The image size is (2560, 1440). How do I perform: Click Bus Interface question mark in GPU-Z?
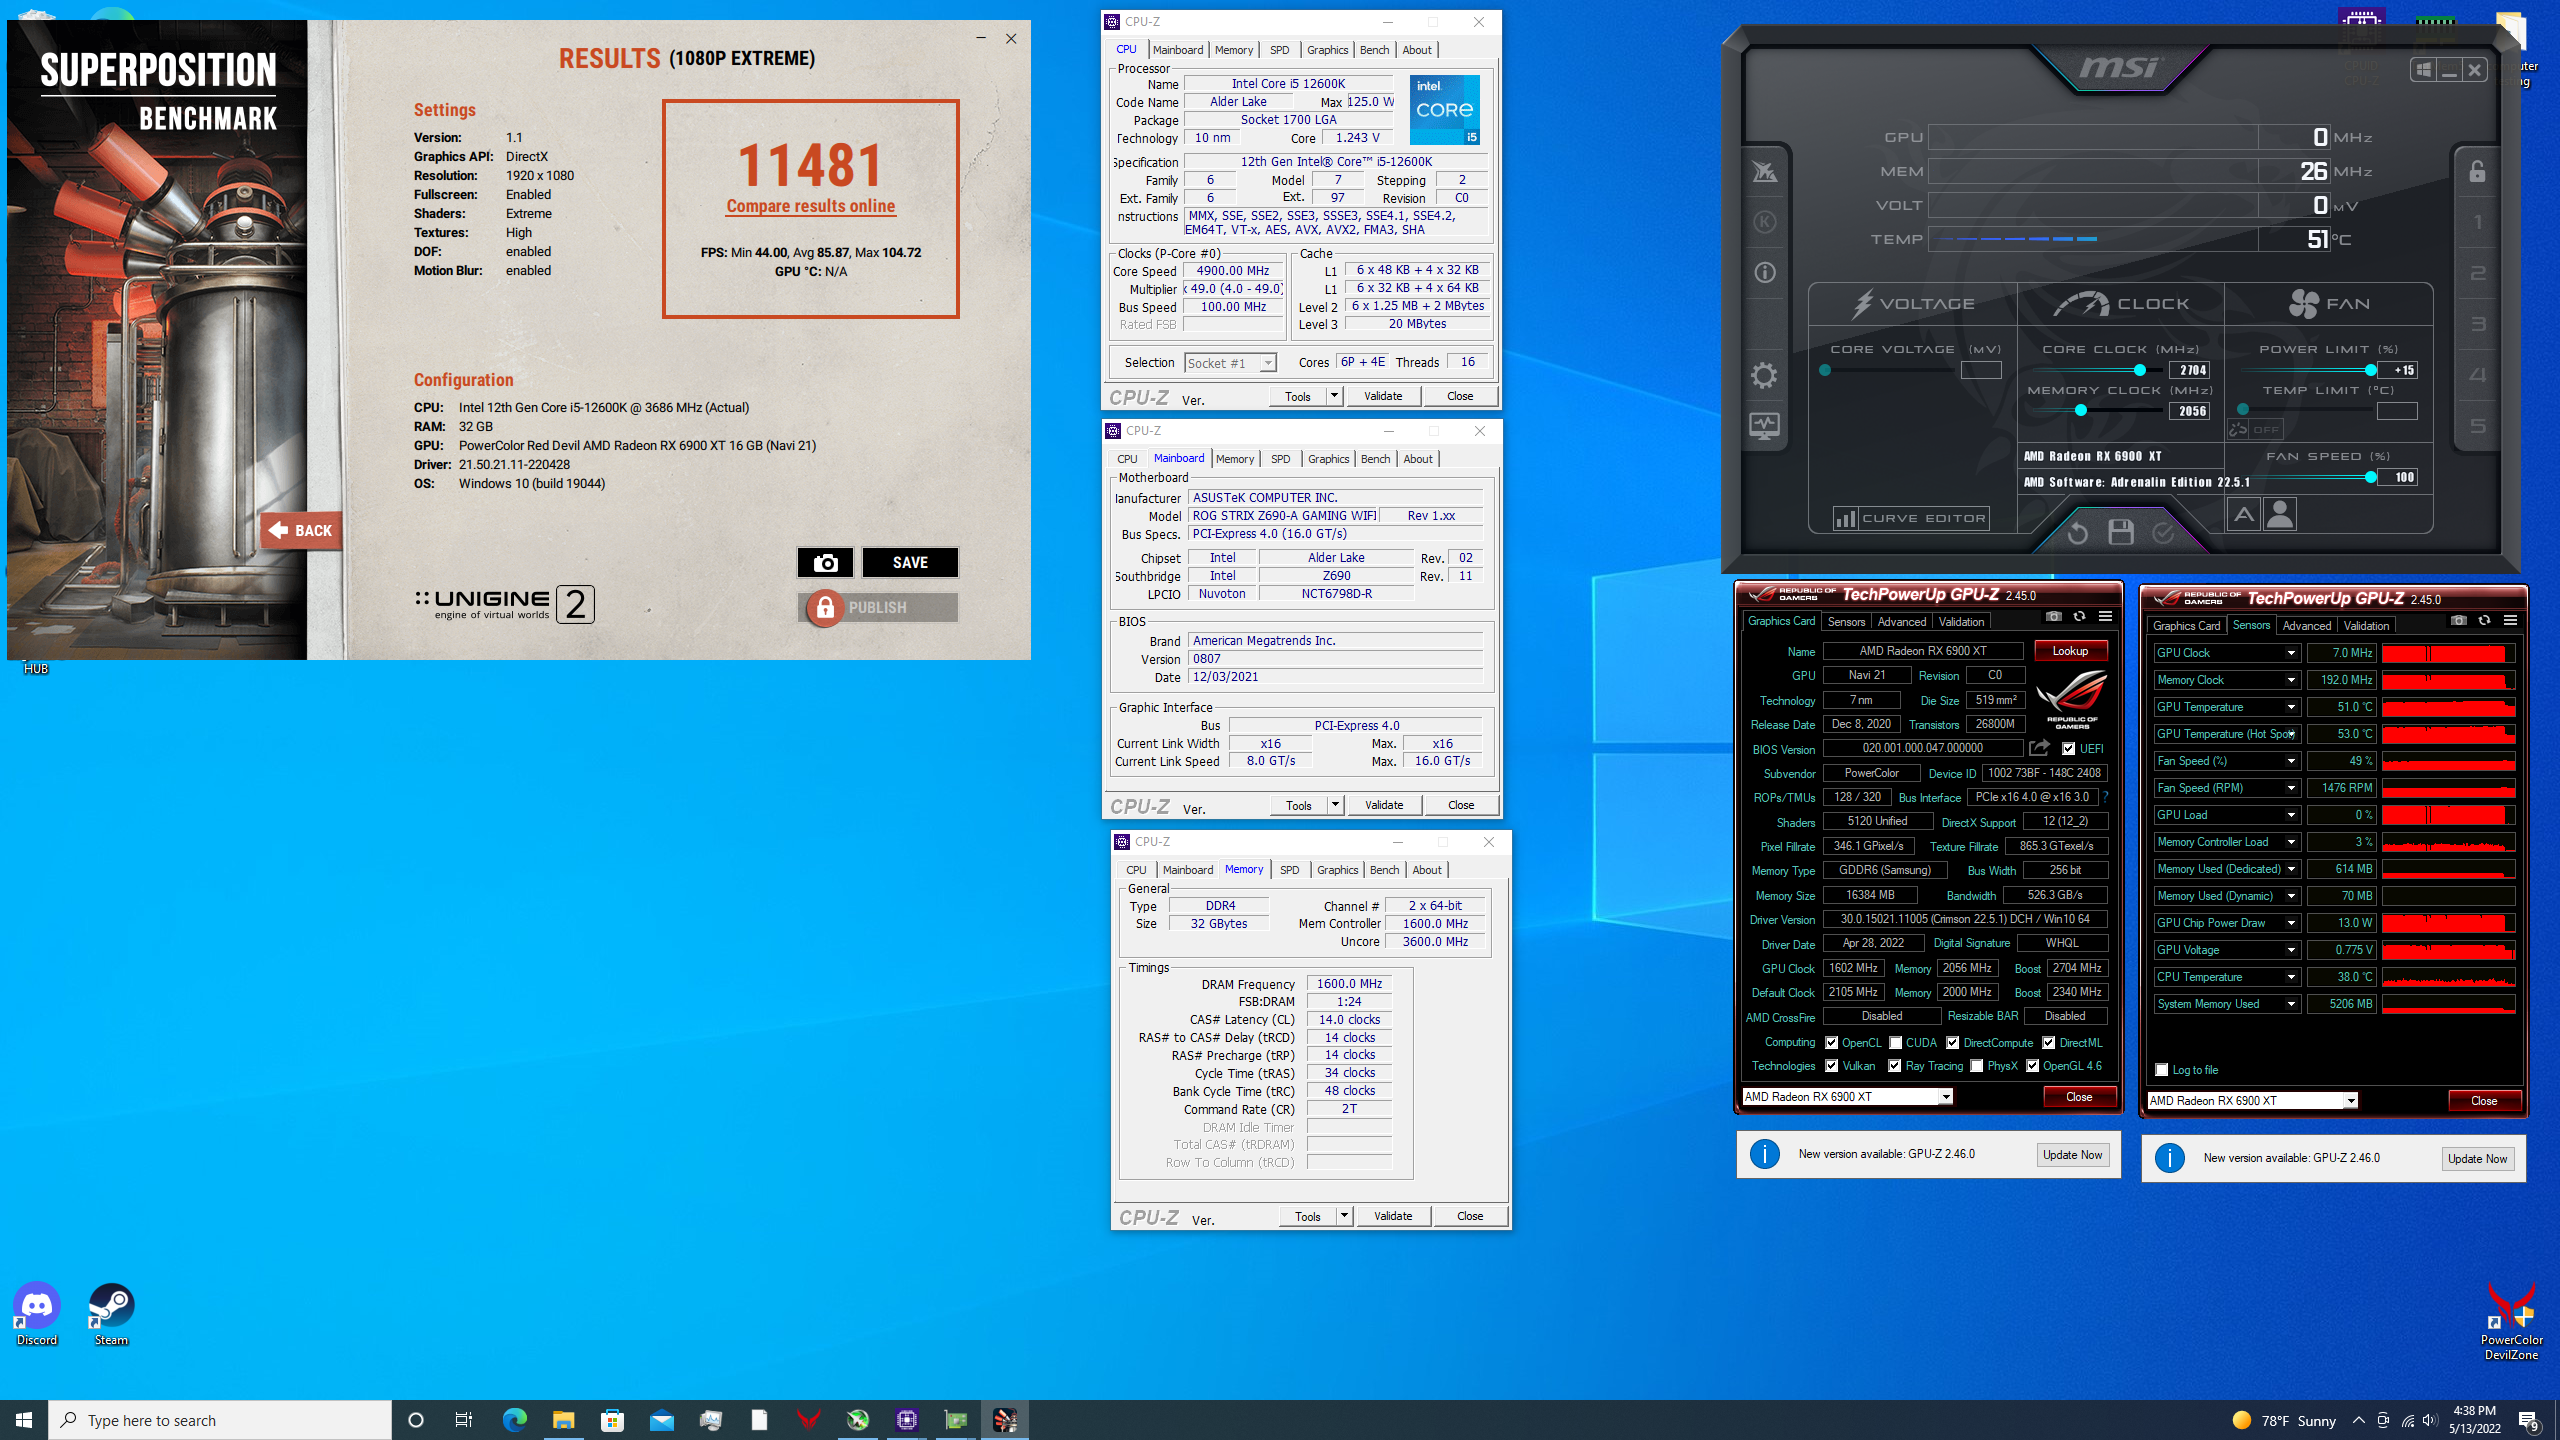click(2105, 797)
